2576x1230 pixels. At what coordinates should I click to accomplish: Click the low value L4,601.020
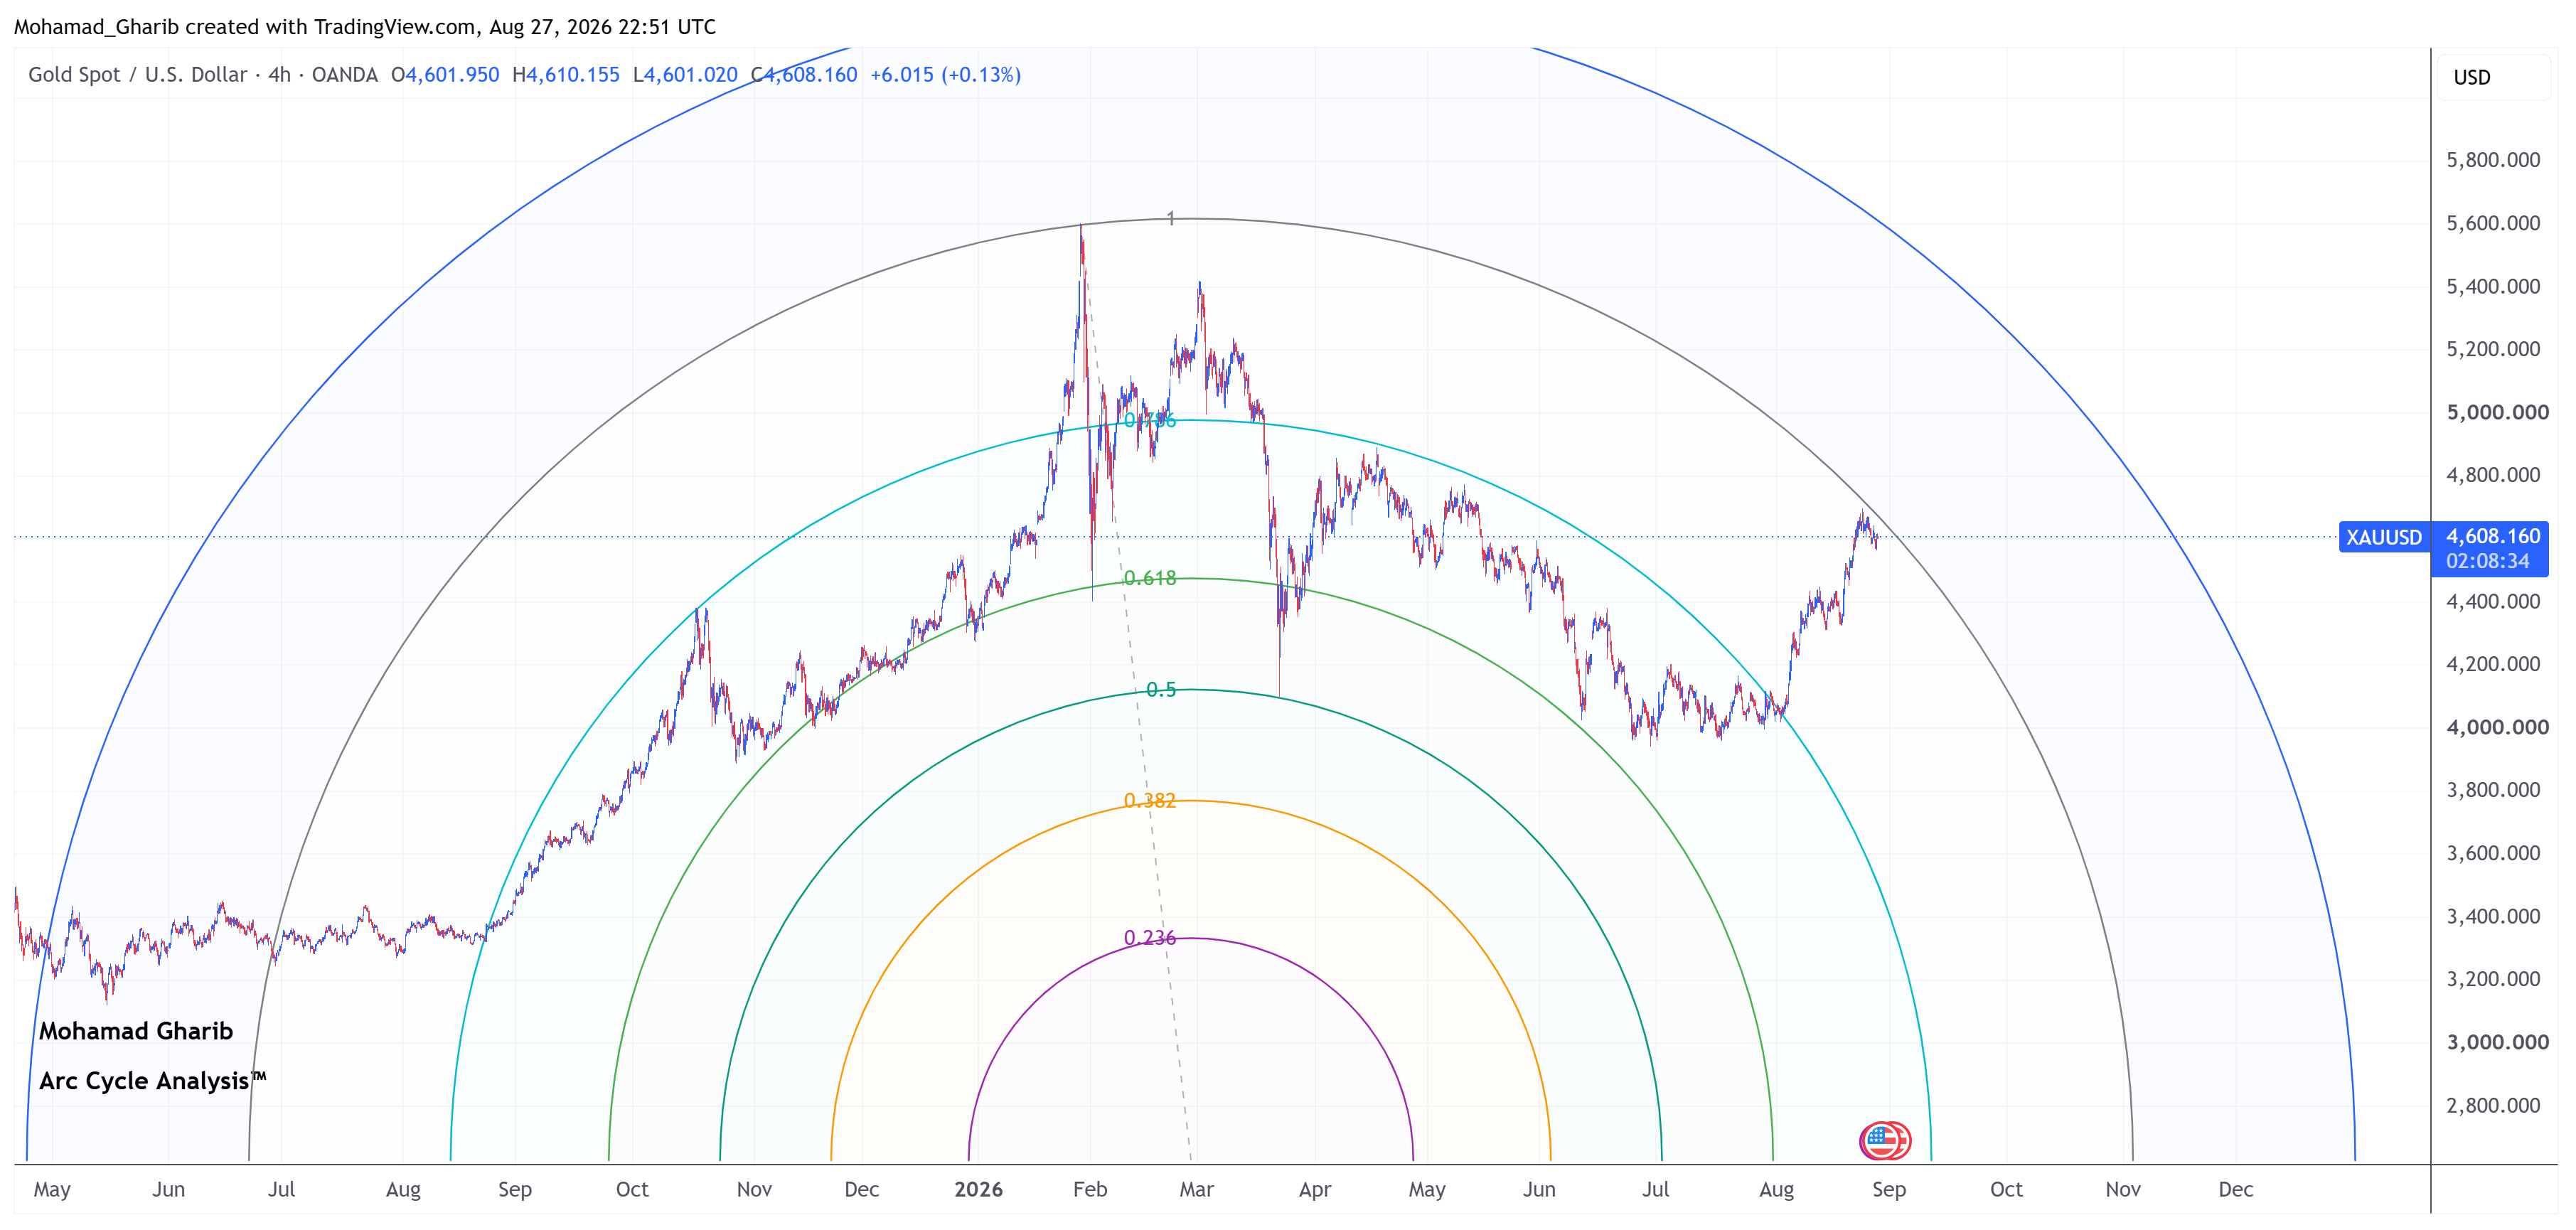tap(685, 75)
